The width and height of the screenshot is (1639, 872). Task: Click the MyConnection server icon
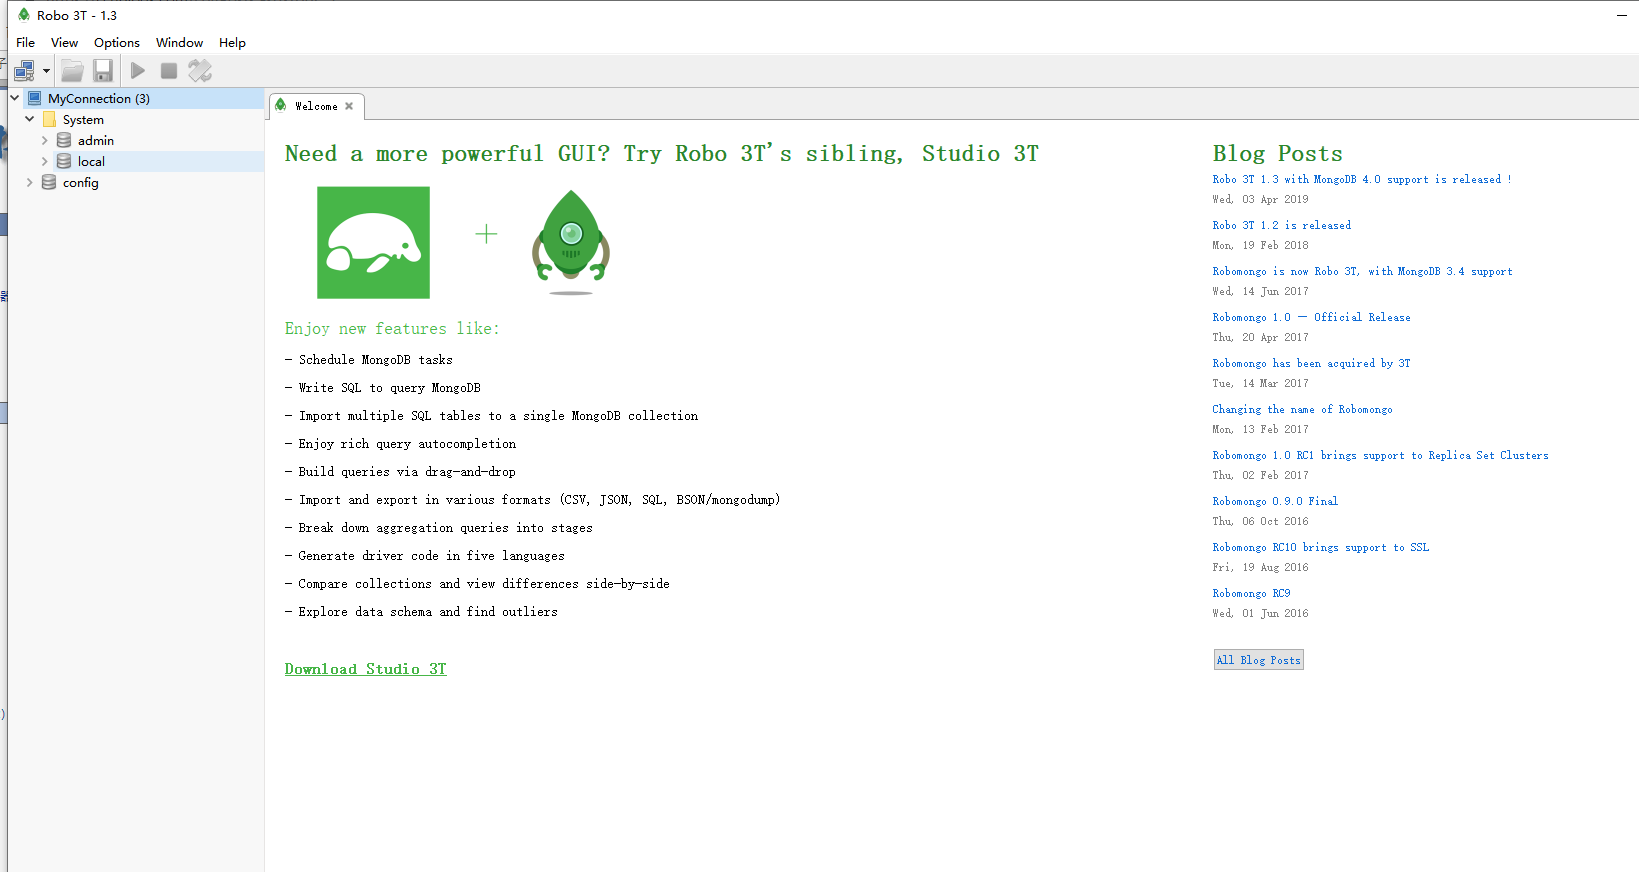[34, 98]
